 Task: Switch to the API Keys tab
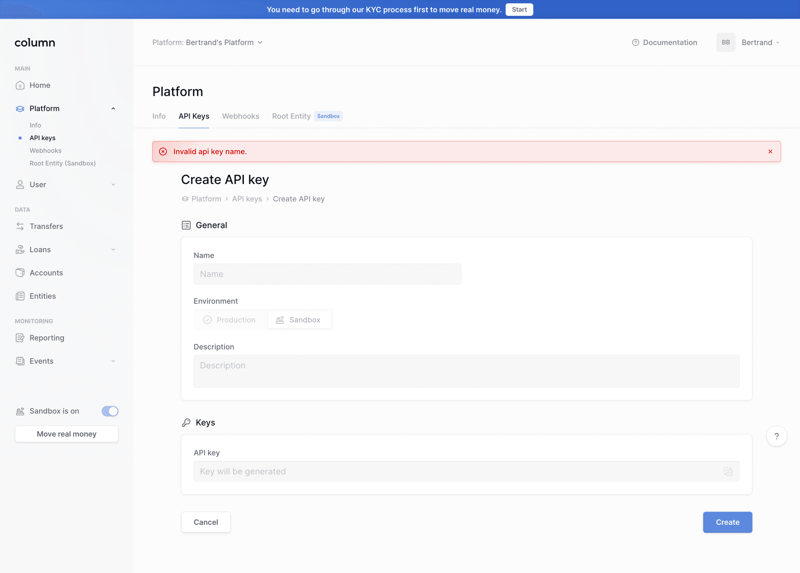click(x=194, y=116)
